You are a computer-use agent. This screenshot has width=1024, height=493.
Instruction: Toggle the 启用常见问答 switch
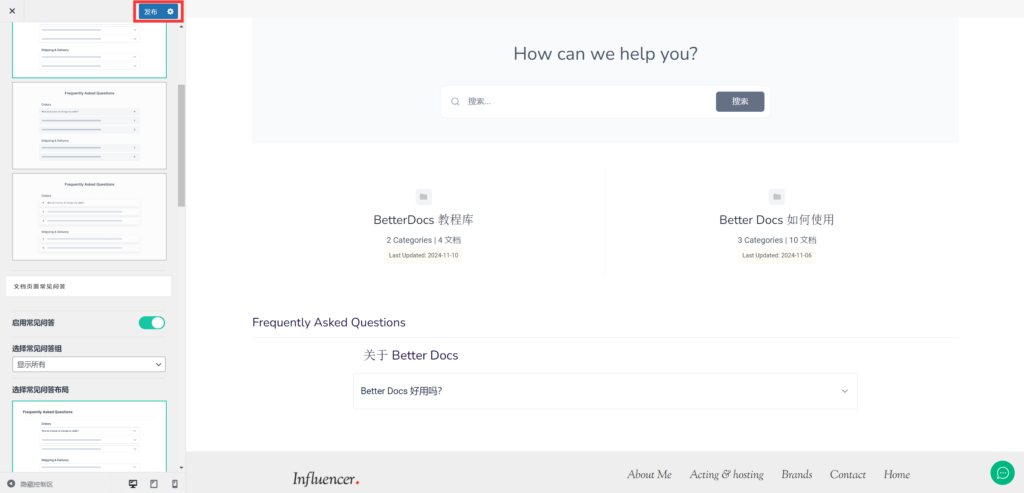click(152, 323)
